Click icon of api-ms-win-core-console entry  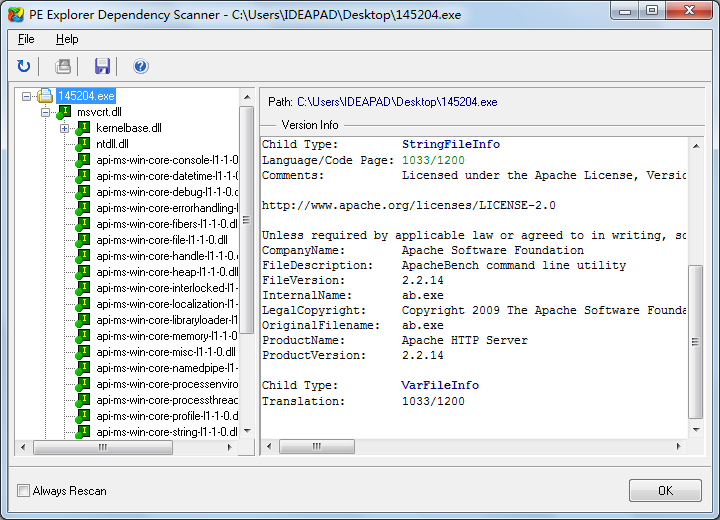pyautogui.click(x=83, y=160)
